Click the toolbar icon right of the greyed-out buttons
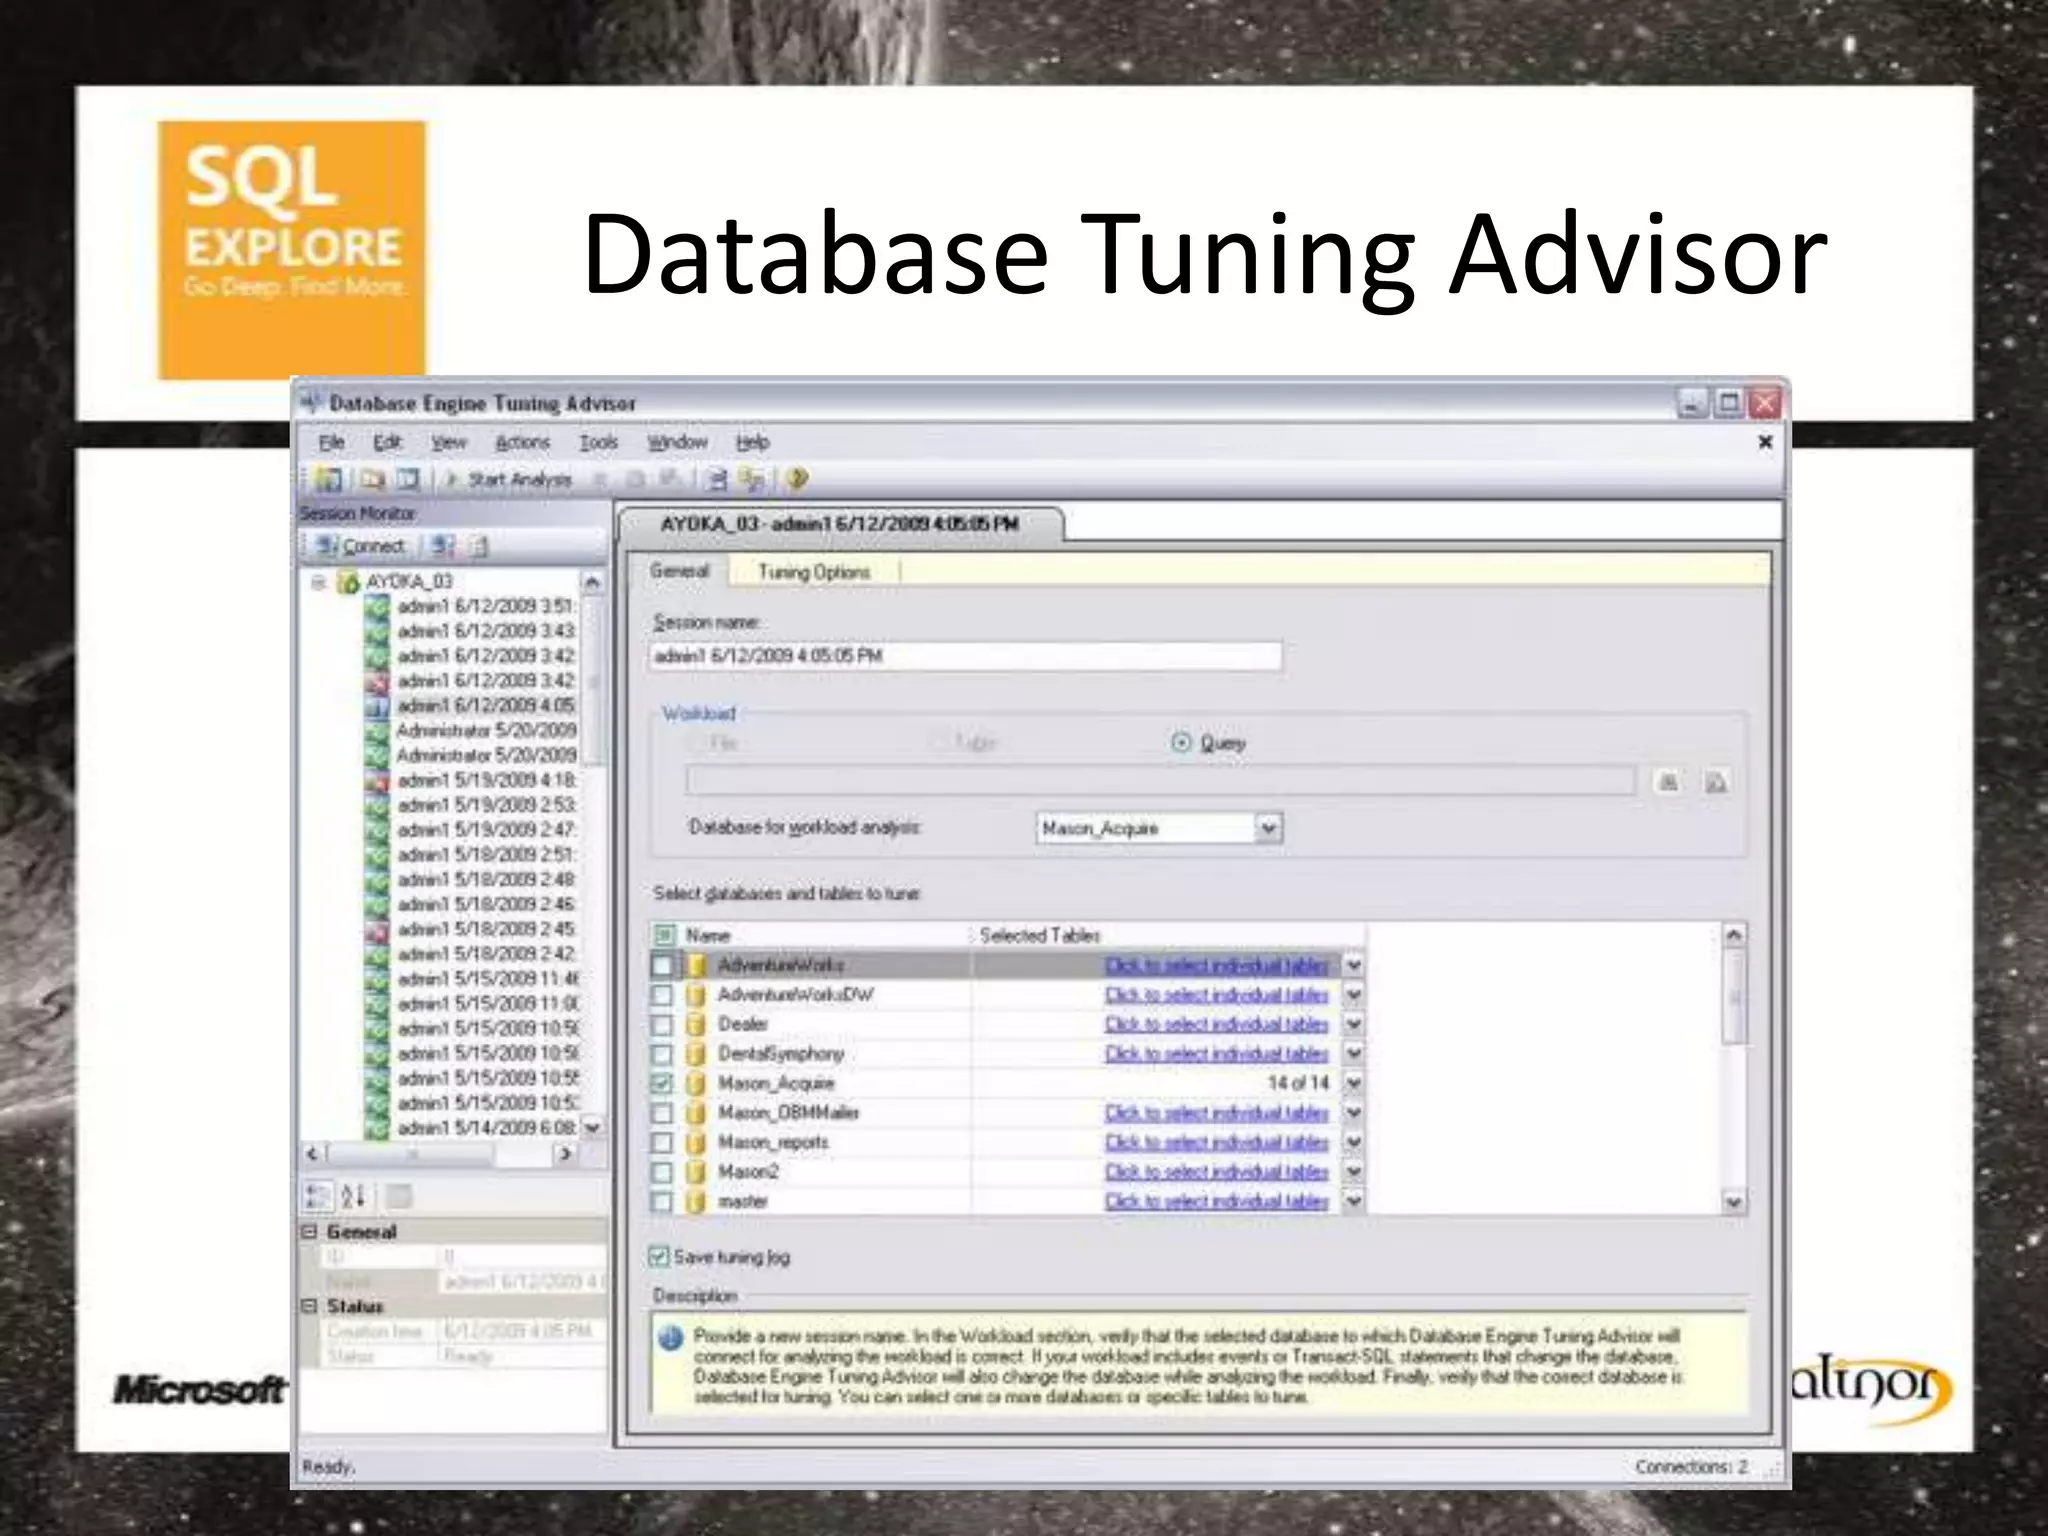The width and height of the screenshot is (2048, 1536). (x=716, y=479)
